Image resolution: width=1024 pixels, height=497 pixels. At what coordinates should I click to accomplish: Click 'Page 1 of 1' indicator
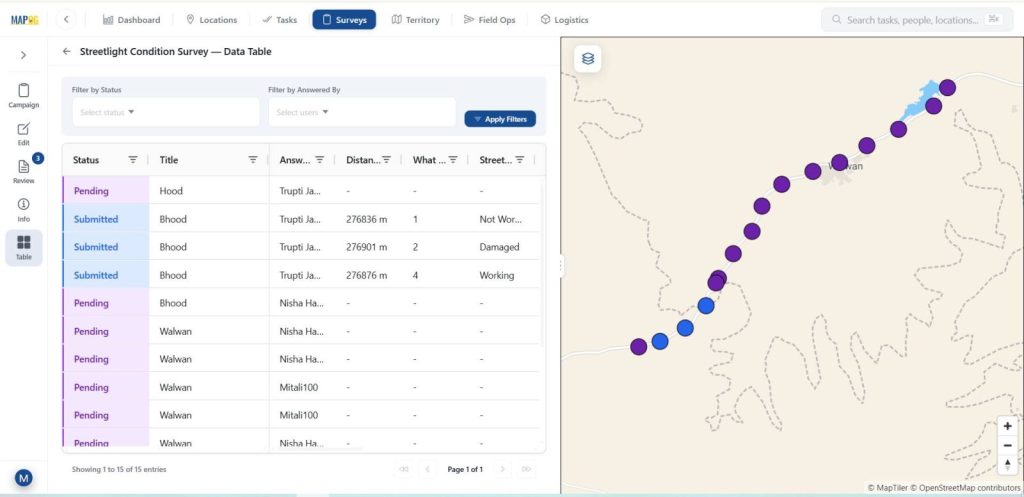465,469
